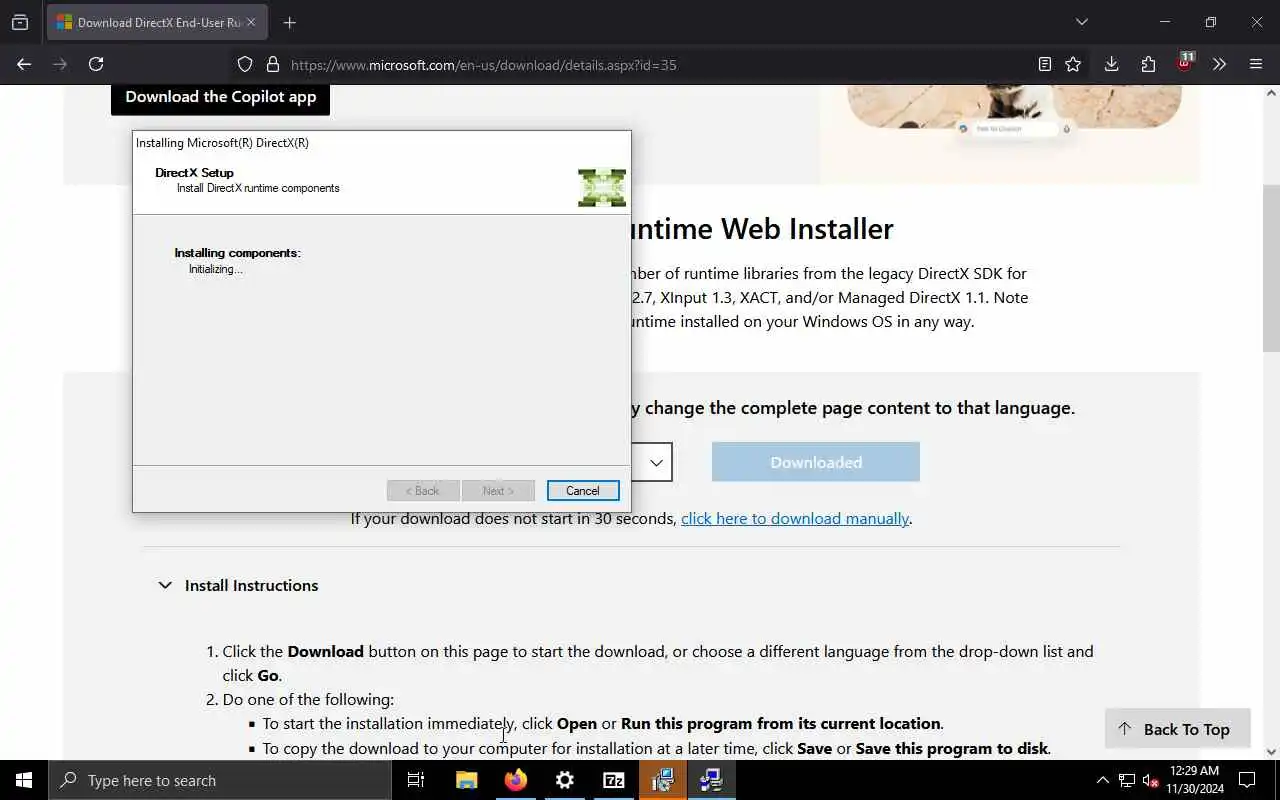The width and height of the screenshot is (1280, 800).
Task: Open a new browser tab
Action: [289, 22]
